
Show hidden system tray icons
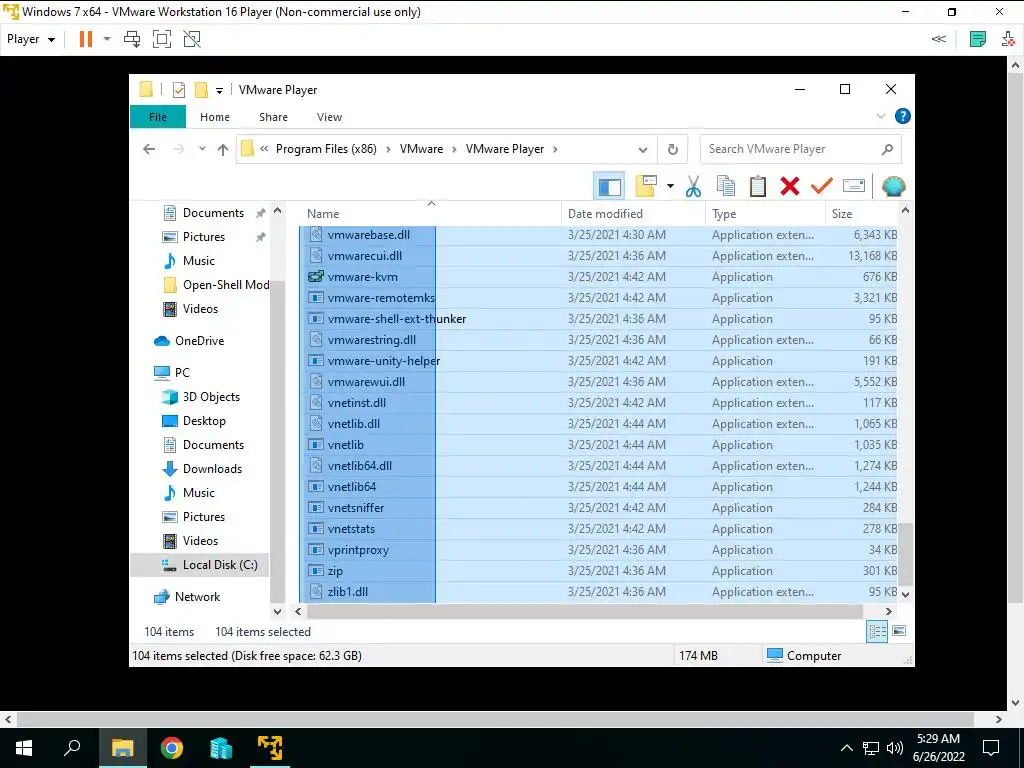pos(846,748)
